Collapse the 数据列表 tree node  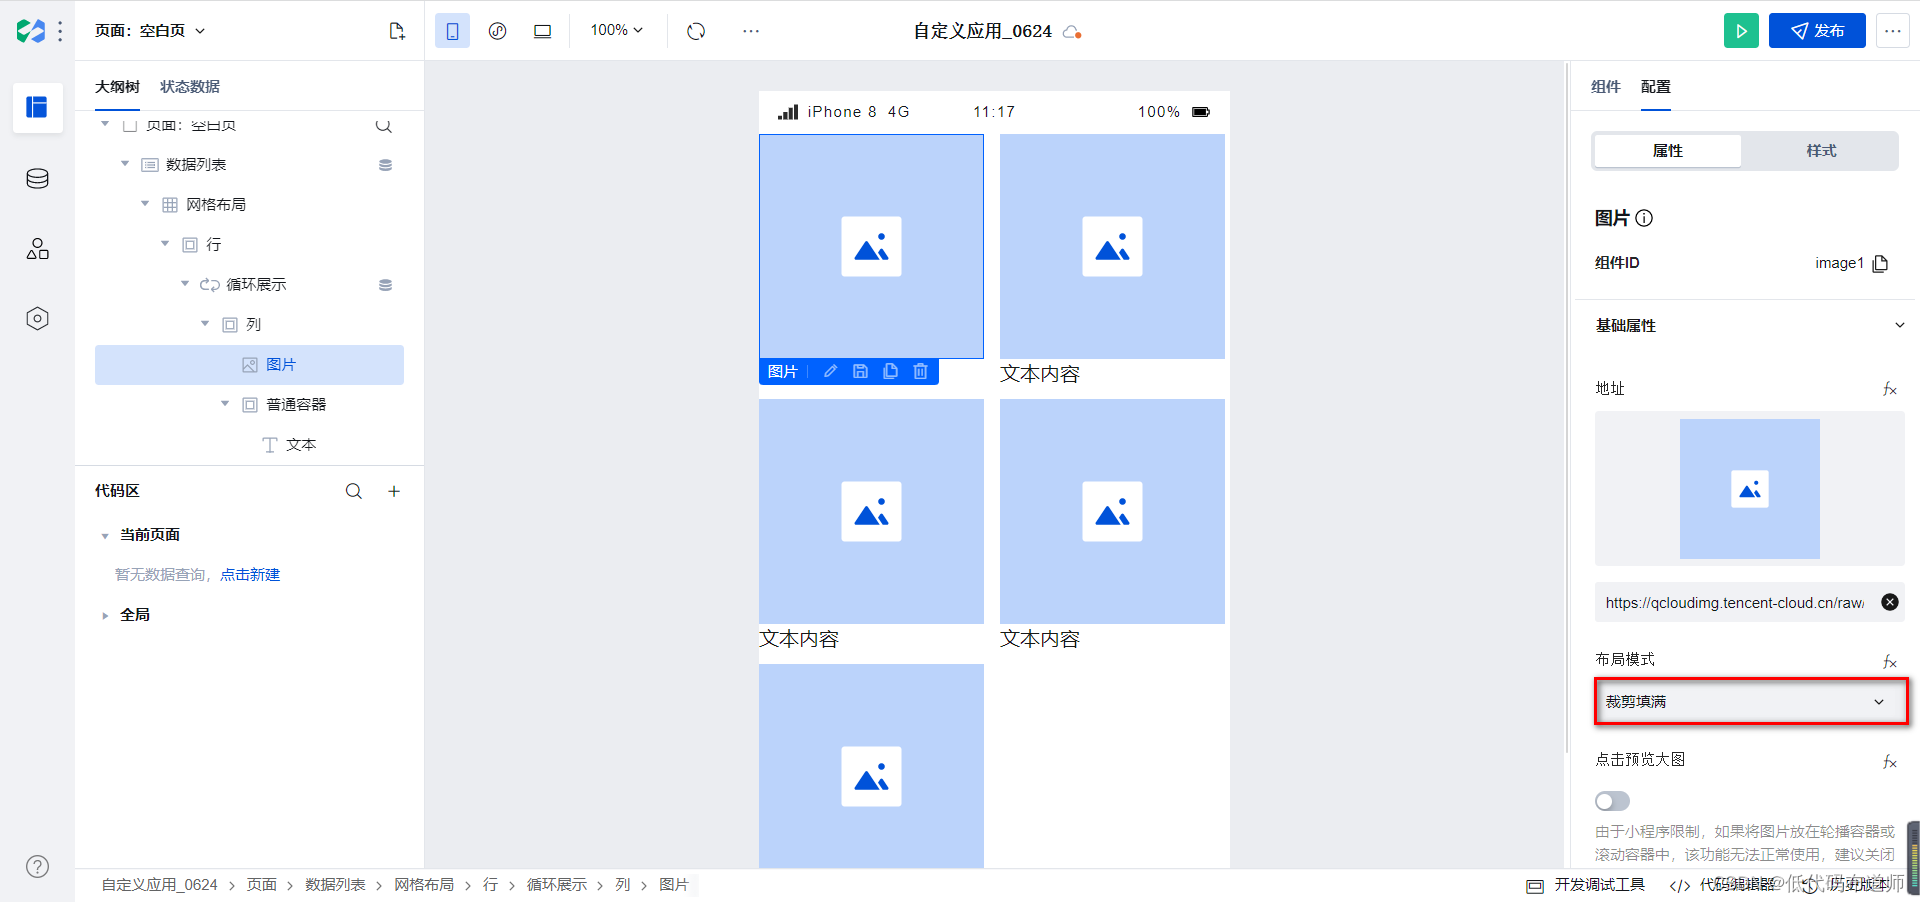point(125,164)
